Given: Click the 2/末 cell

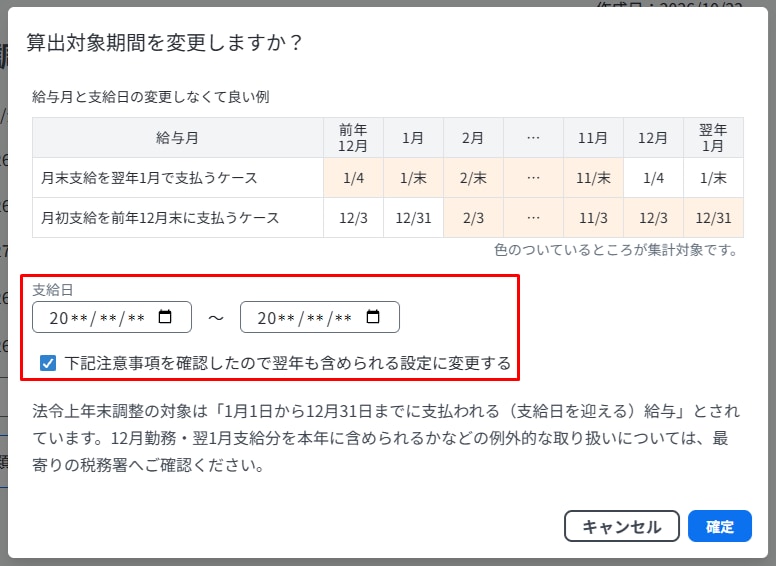Looking at the screenshot, I should (473, 178).
